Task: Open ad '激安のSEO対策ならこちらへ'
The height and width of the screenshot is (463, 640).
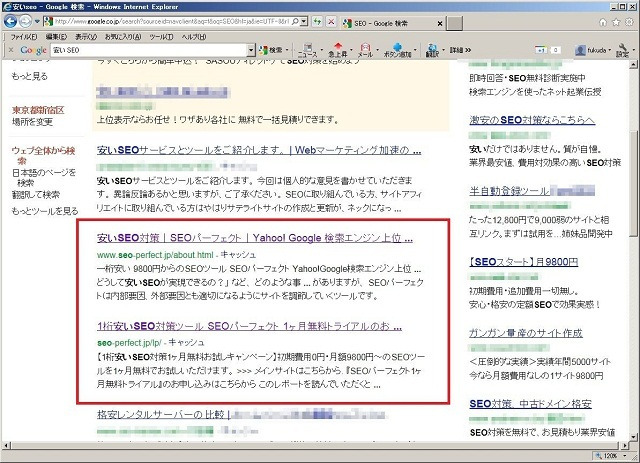Action: [532, 120]
